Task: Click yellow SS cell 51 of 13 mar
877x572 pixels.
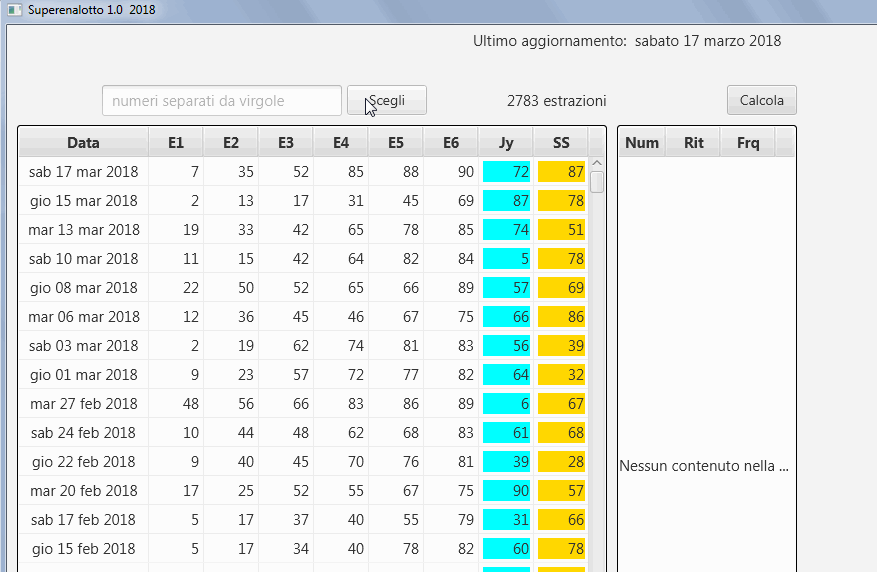Action: point(562,230)
